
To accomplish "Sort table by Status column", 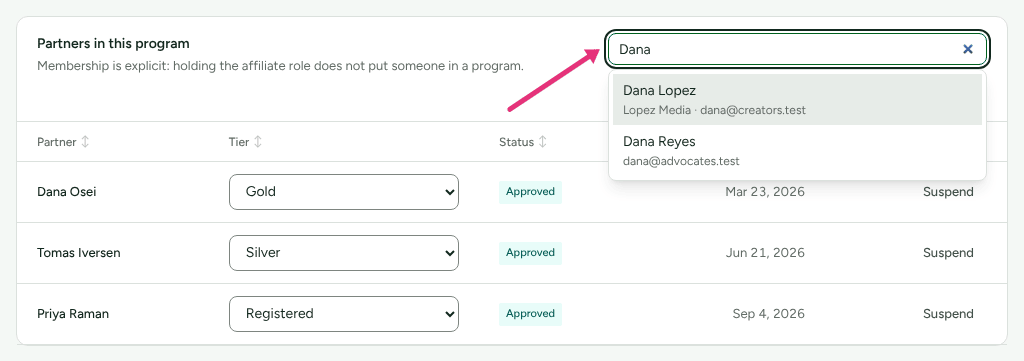I will tap(523, 142).
